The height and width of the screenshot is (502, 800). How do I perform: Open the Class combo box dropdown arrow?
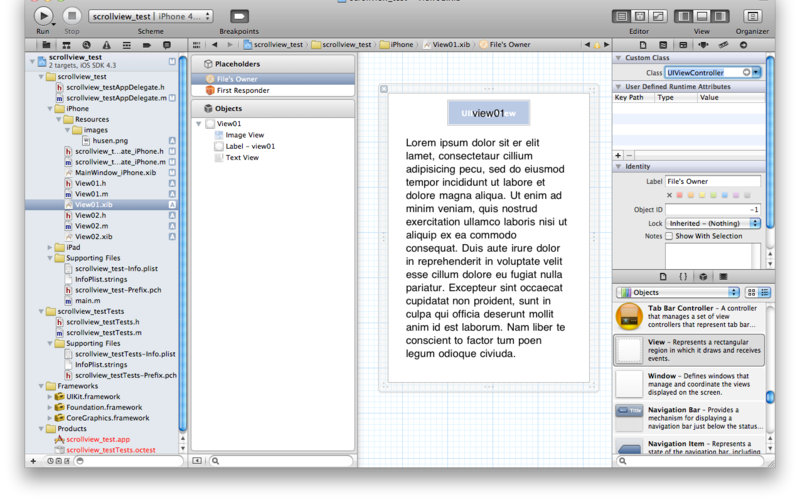pos(756,72)
